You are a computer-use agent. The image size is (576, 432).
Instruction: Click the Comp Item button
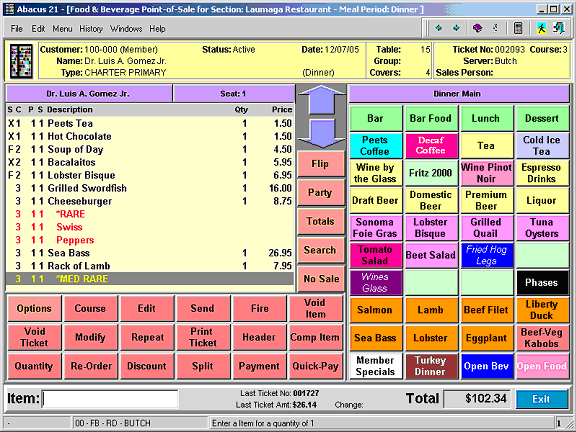tap(315, 337)
